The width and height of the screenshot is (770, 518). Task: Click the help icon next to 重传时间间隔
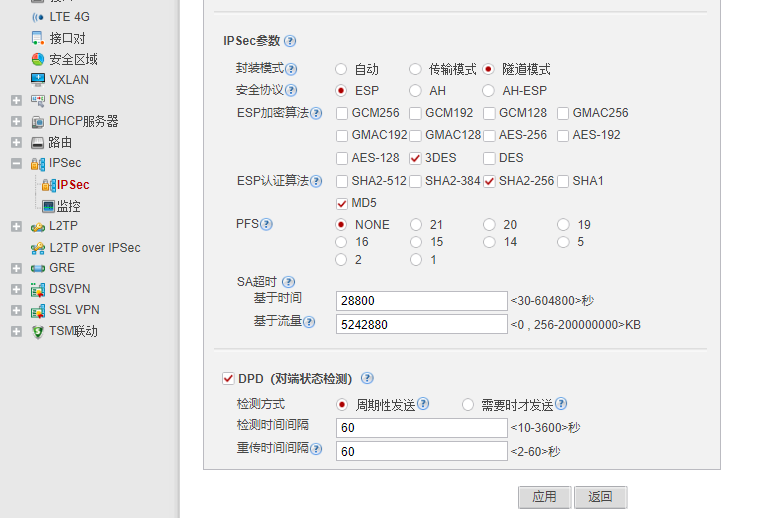point(316,450)
